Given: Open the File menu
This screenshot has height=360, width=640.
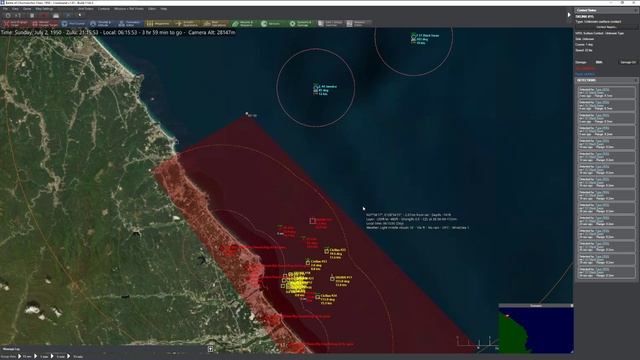Looking at the screenshot, I should click(x=5, y=9).
